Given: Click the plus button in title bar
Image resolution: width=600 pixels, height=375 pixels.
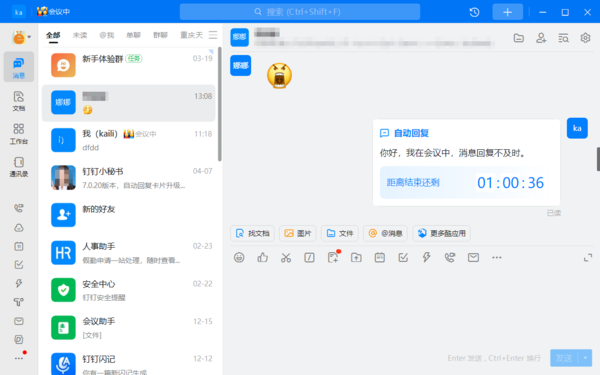Looking at the screenshot, I should click(x=507, y=12).
